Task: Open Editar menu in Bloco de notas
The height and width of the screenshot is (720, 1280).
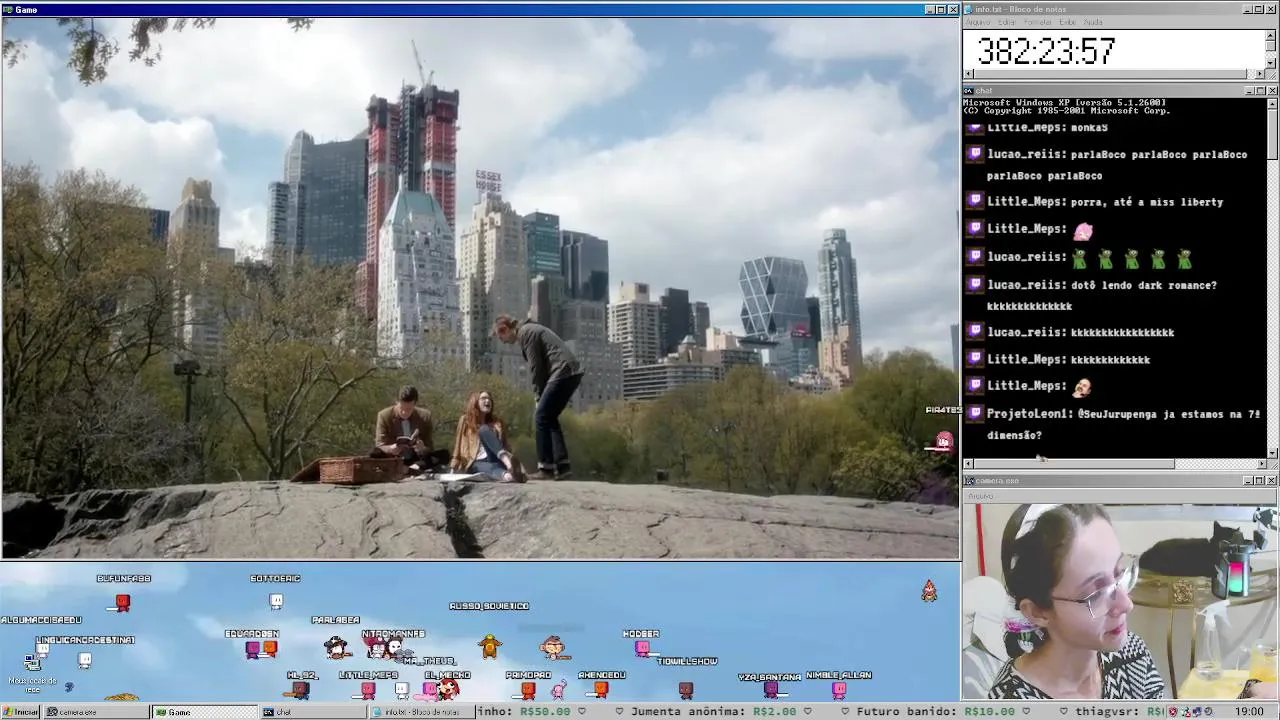Action: tap(1007, 22)
